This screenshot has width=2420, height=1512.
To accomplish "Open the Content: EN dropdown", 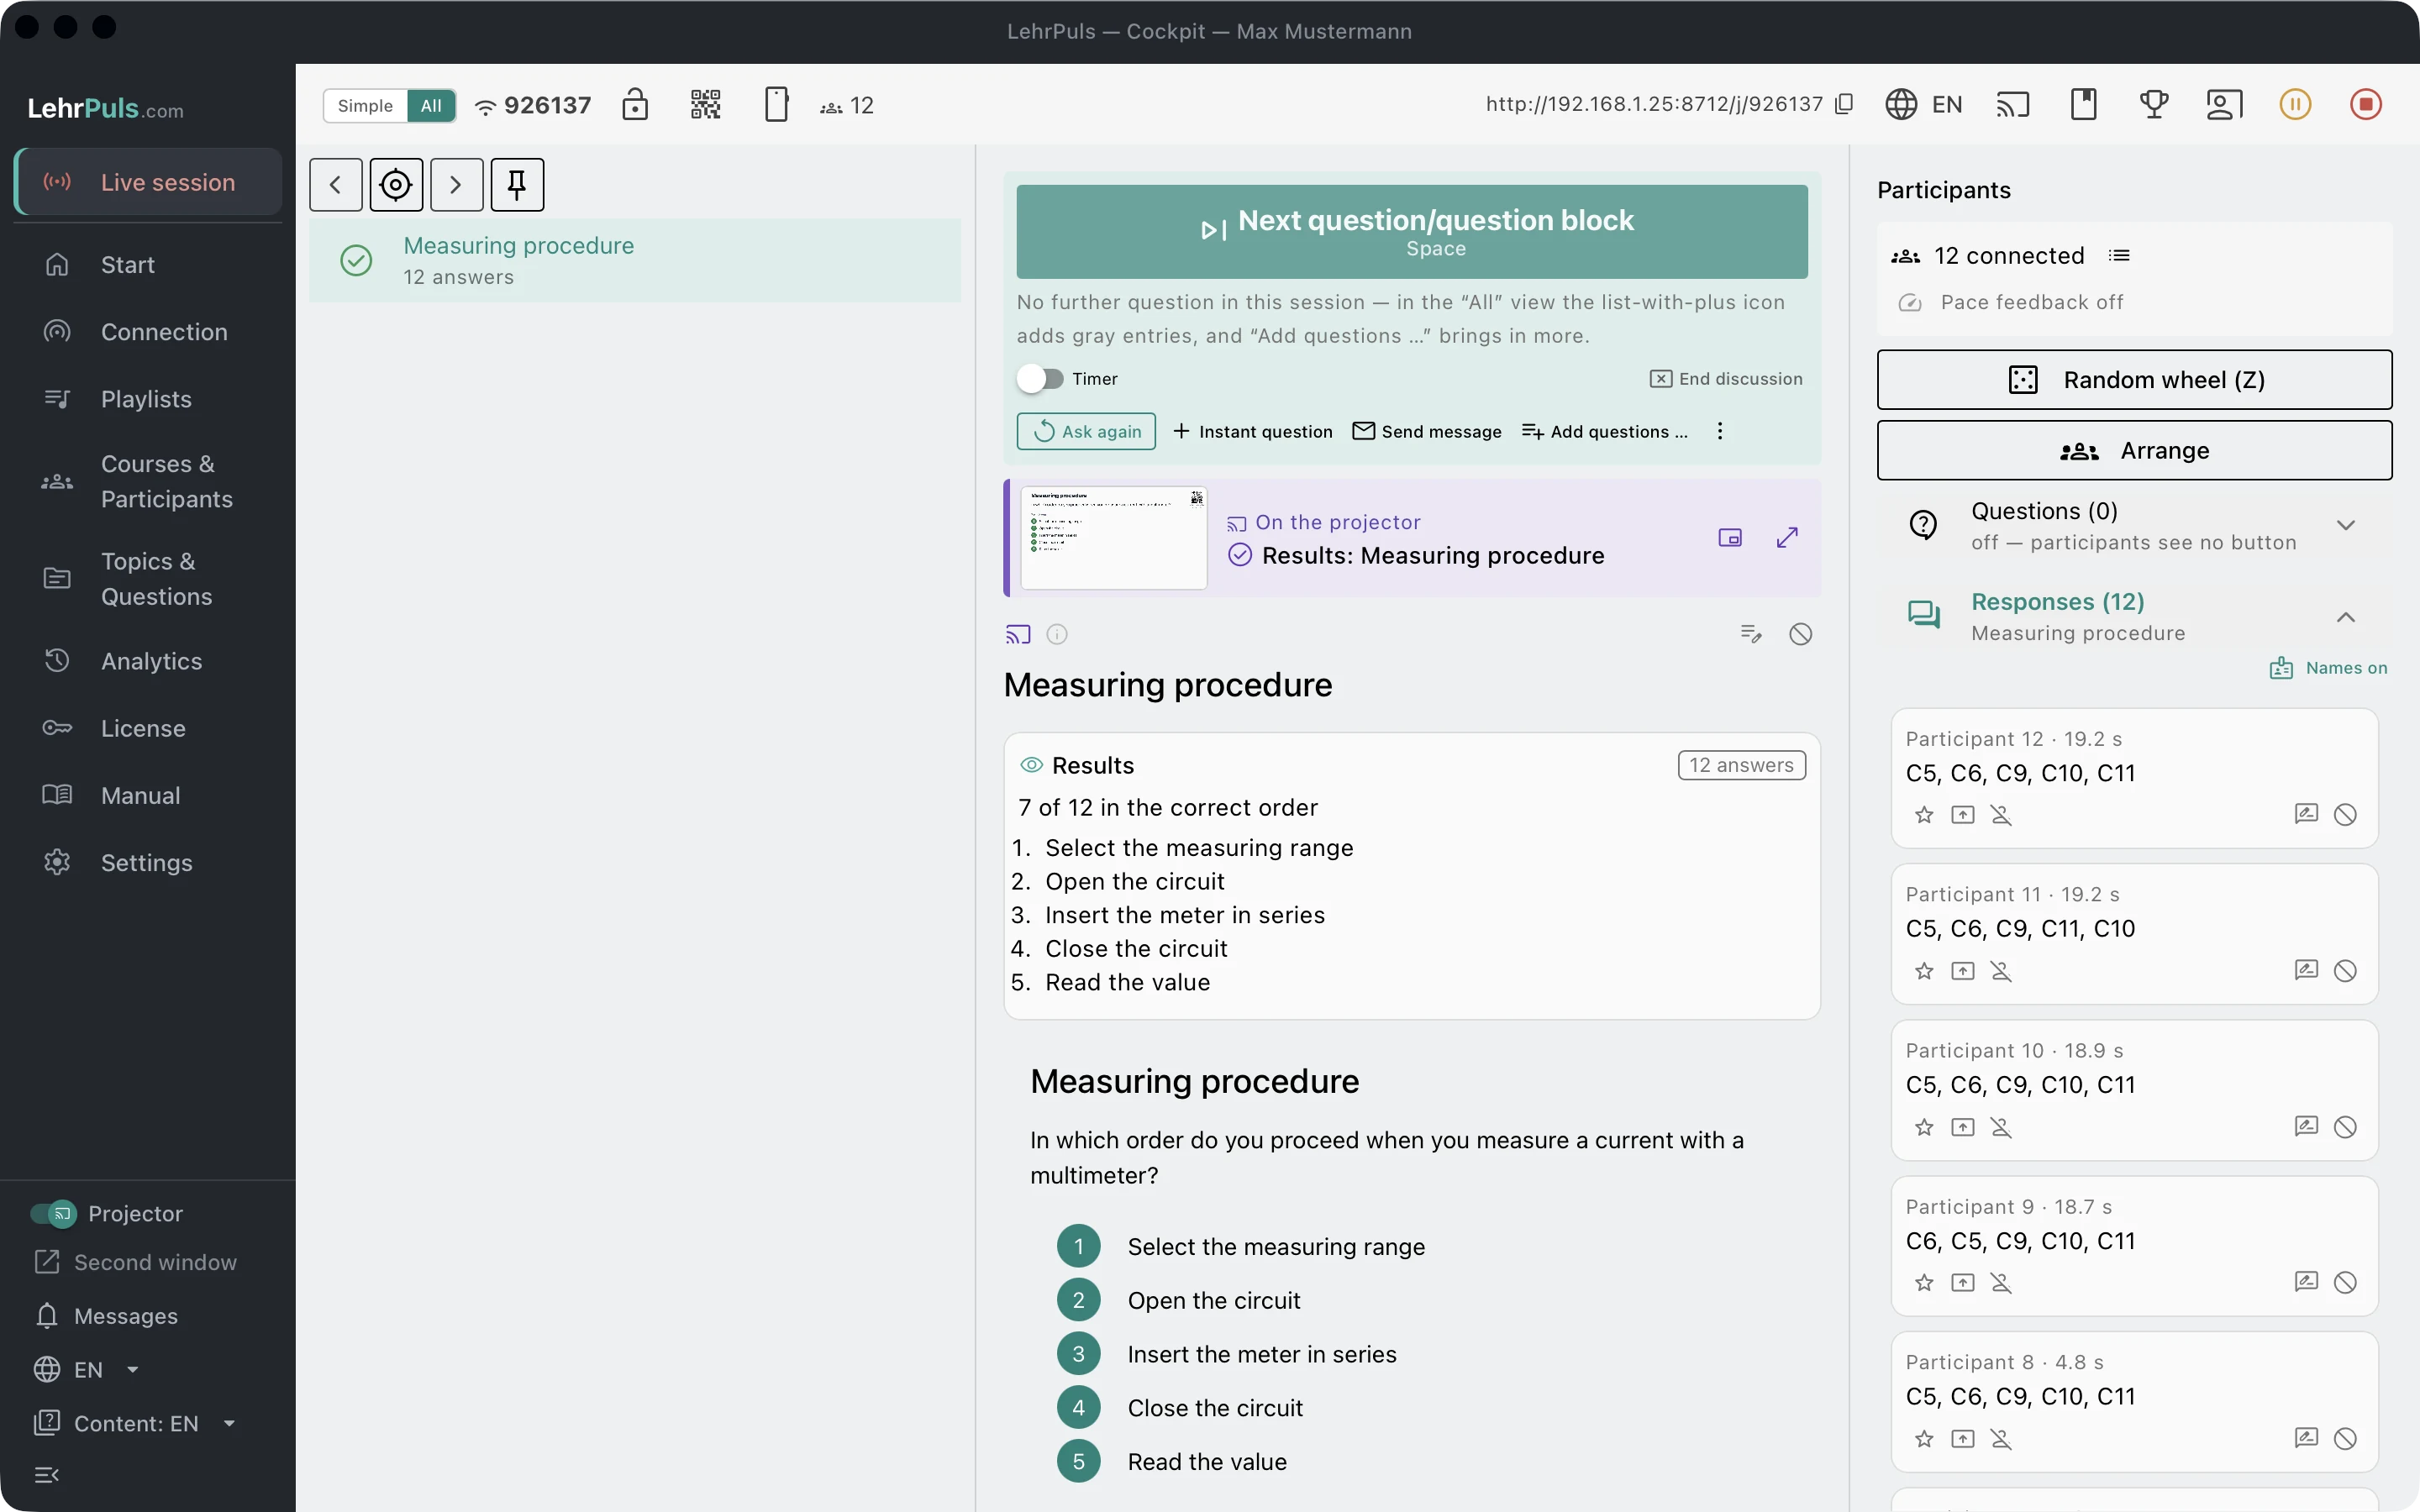I will (x=135, y=1423).
